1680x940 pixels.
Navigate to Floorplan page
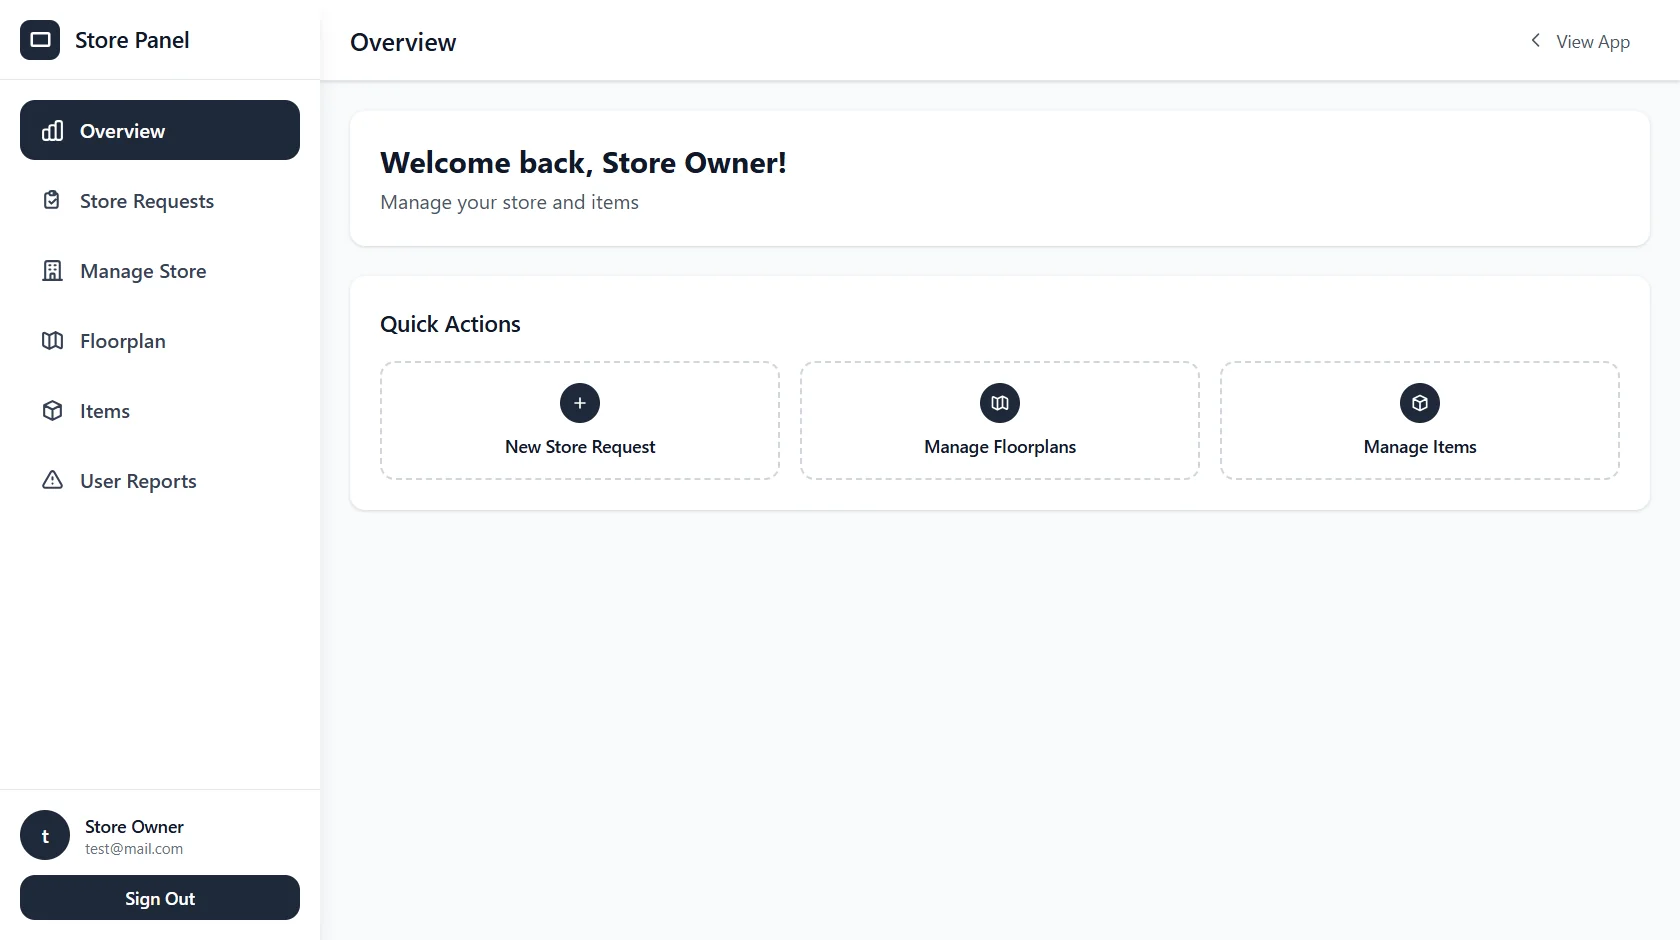[160, 340]
